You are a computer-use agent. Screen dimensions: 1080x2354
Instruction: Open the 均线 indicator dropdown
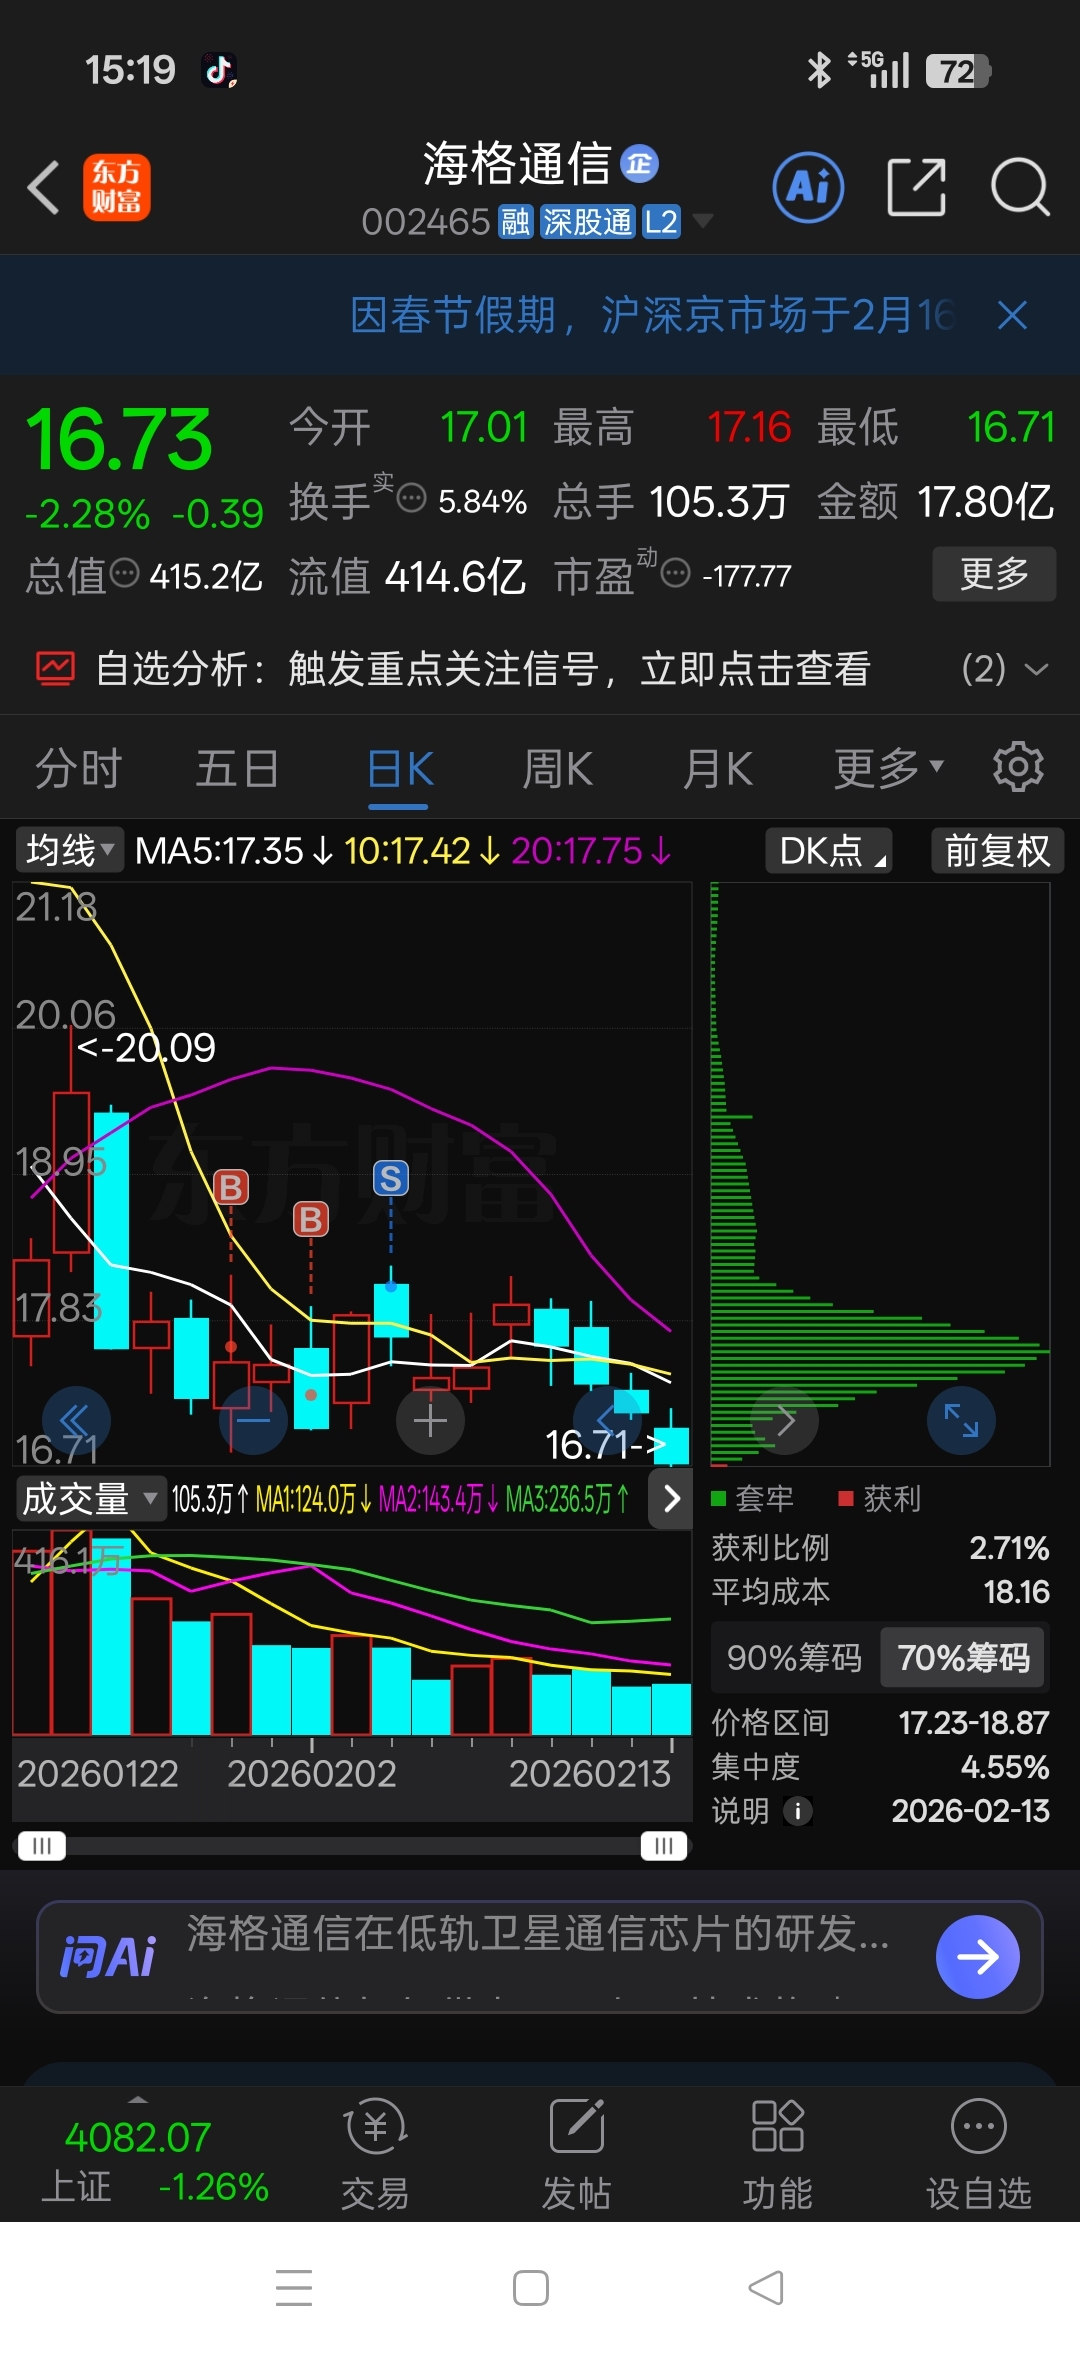pos(69,851)
